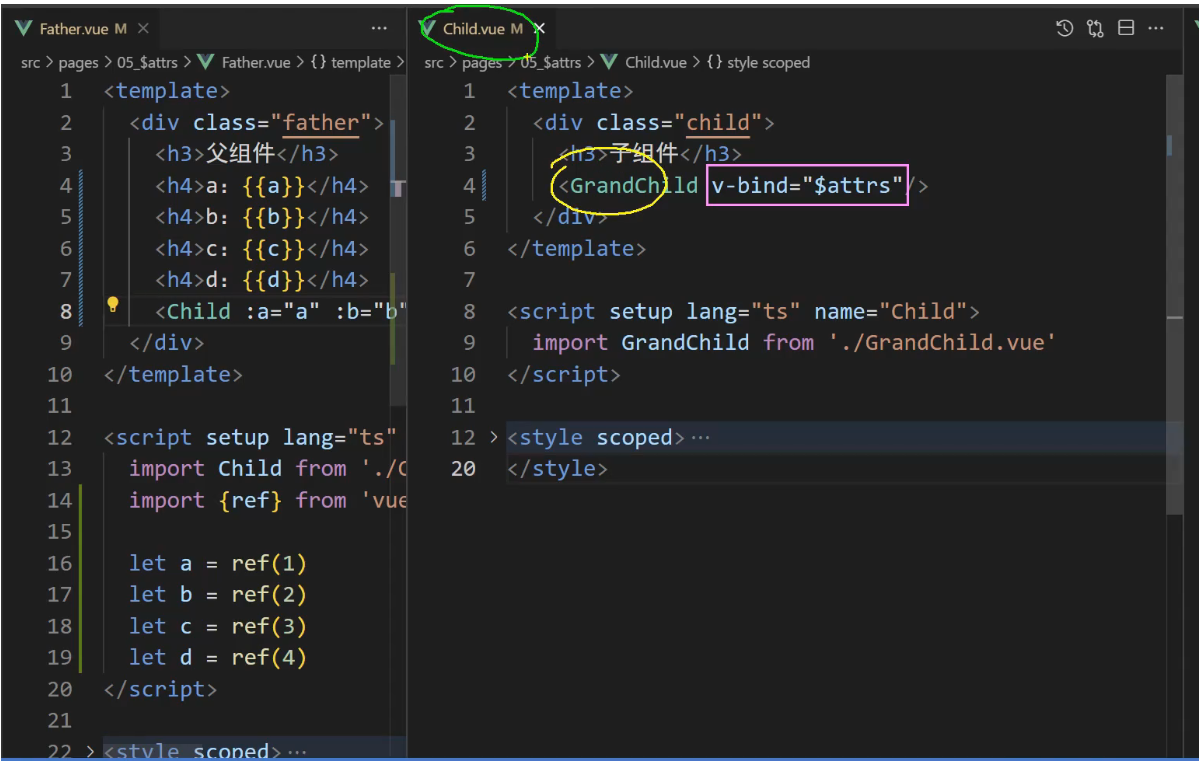Click './GrandChild.vue' import path
Image resolution: width=1201 pixels, height=764 pixels.
pyautogui.click(x=943, y=342)
